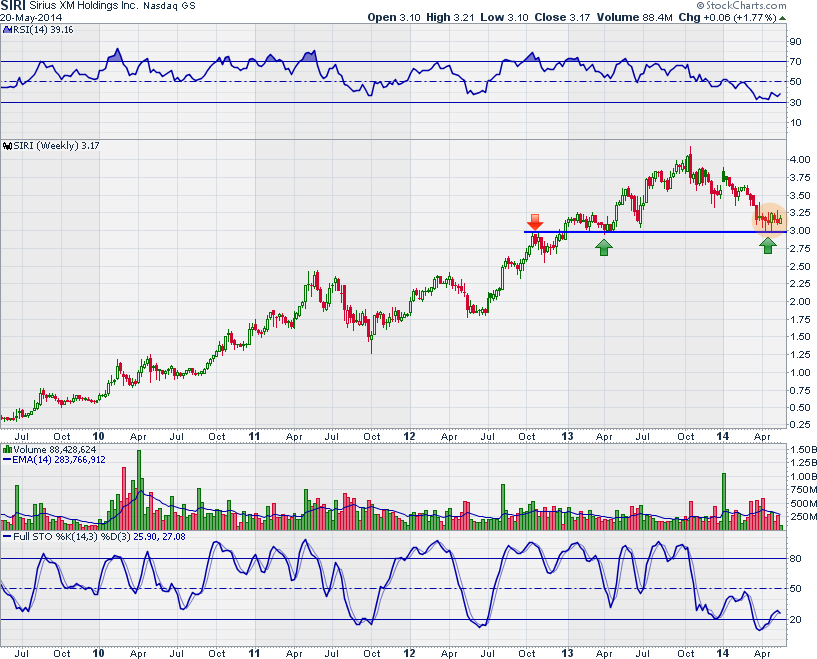Click the SIRI (Weekly) candlestick legend icon
Image resolution: width=817 pixels, height=659 pixels.
coord(6,147)
